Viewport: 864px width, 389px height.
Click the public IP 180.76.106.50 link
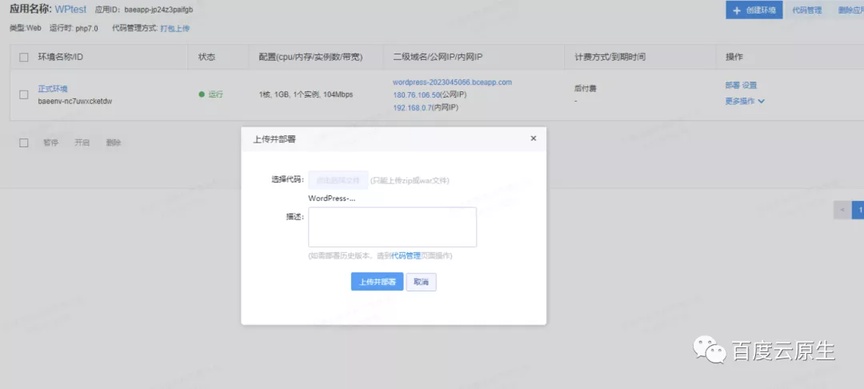(x=417, y=95)
